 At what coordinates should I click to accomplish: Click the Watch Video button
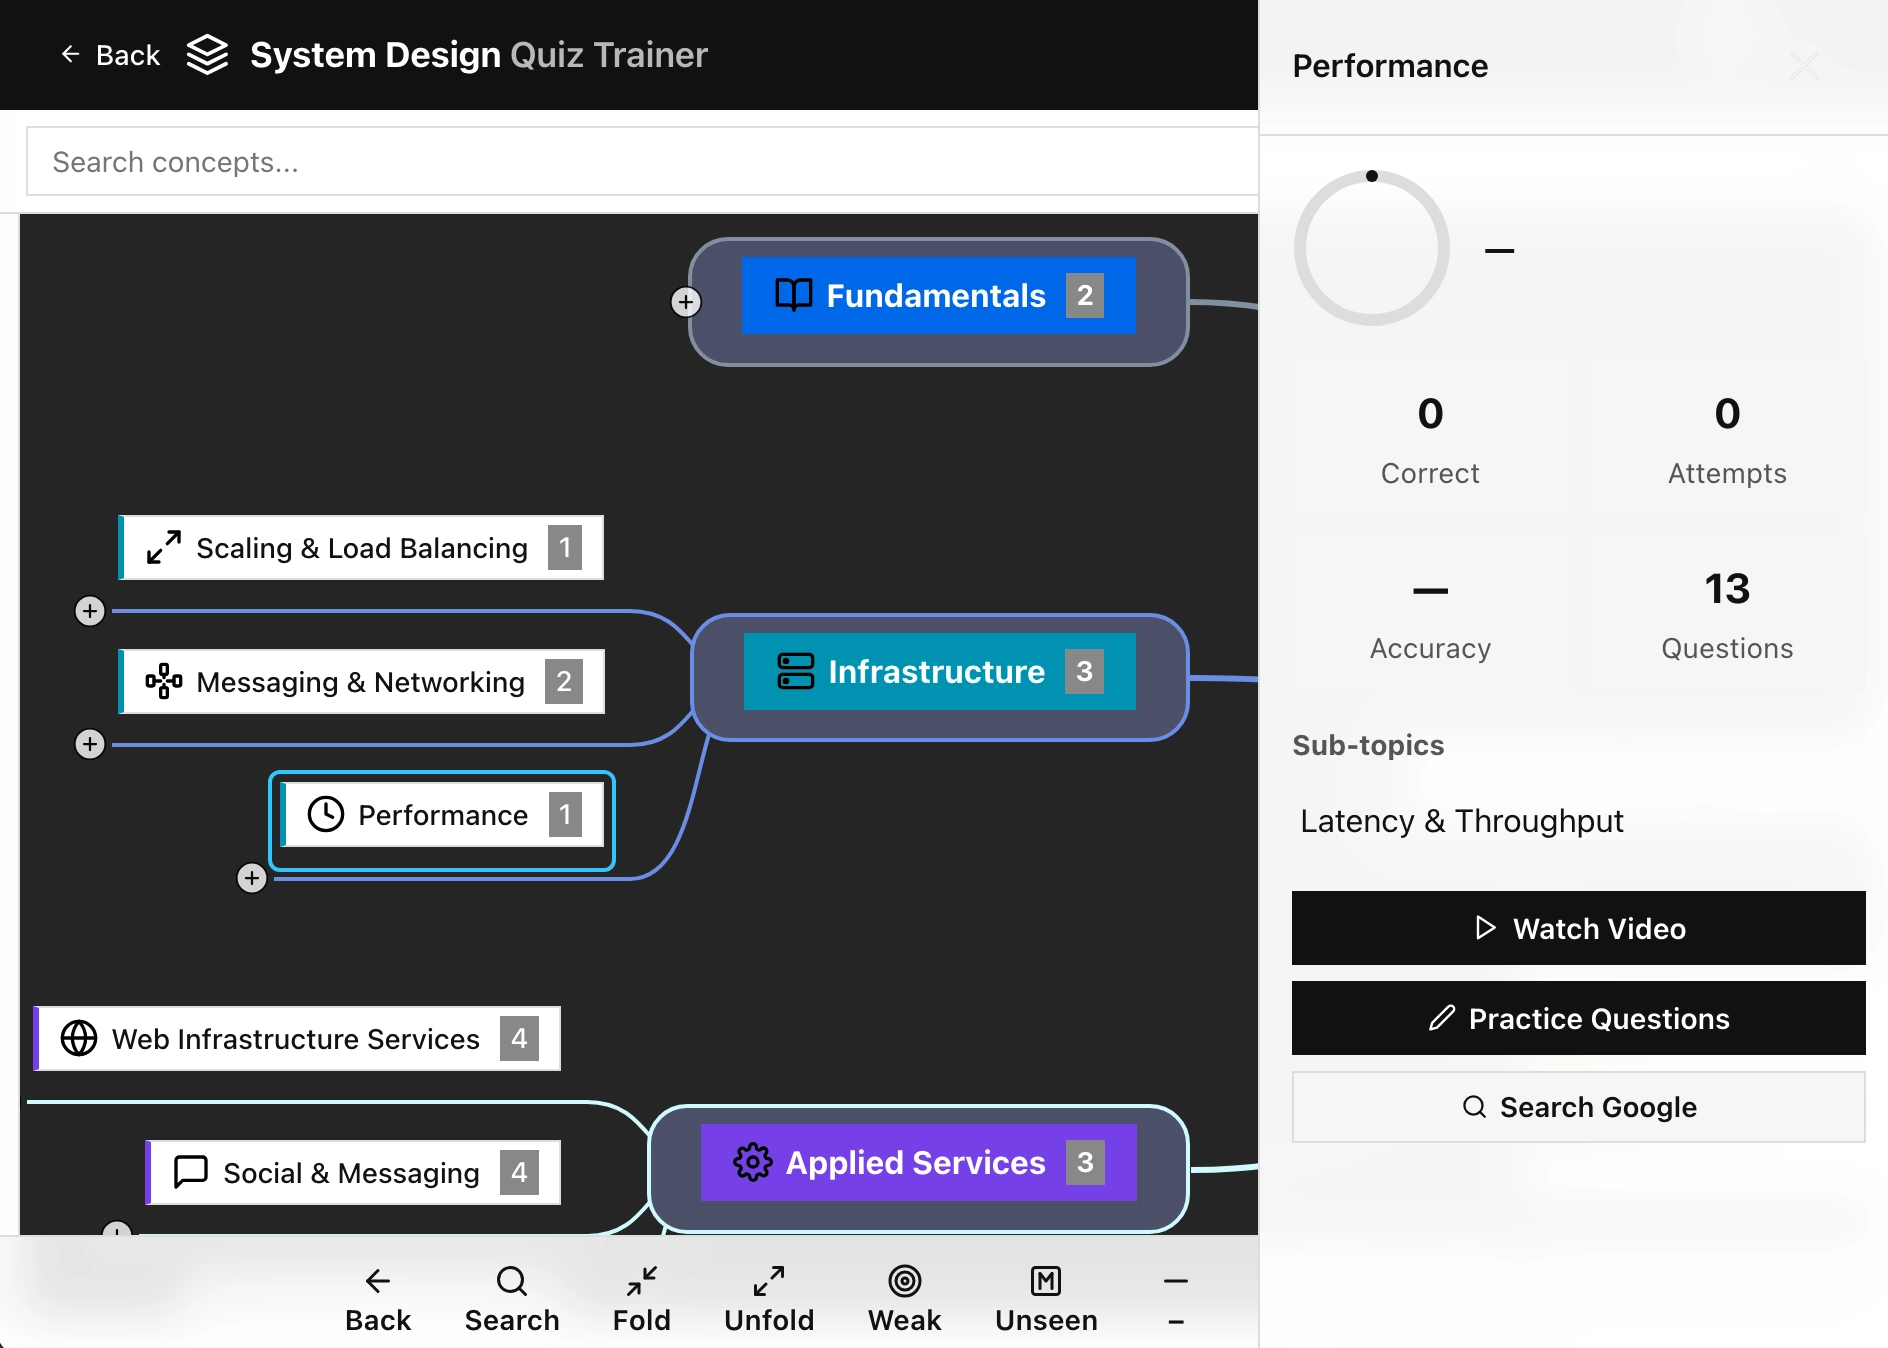pyautogui.click(x=1577, y=928)
